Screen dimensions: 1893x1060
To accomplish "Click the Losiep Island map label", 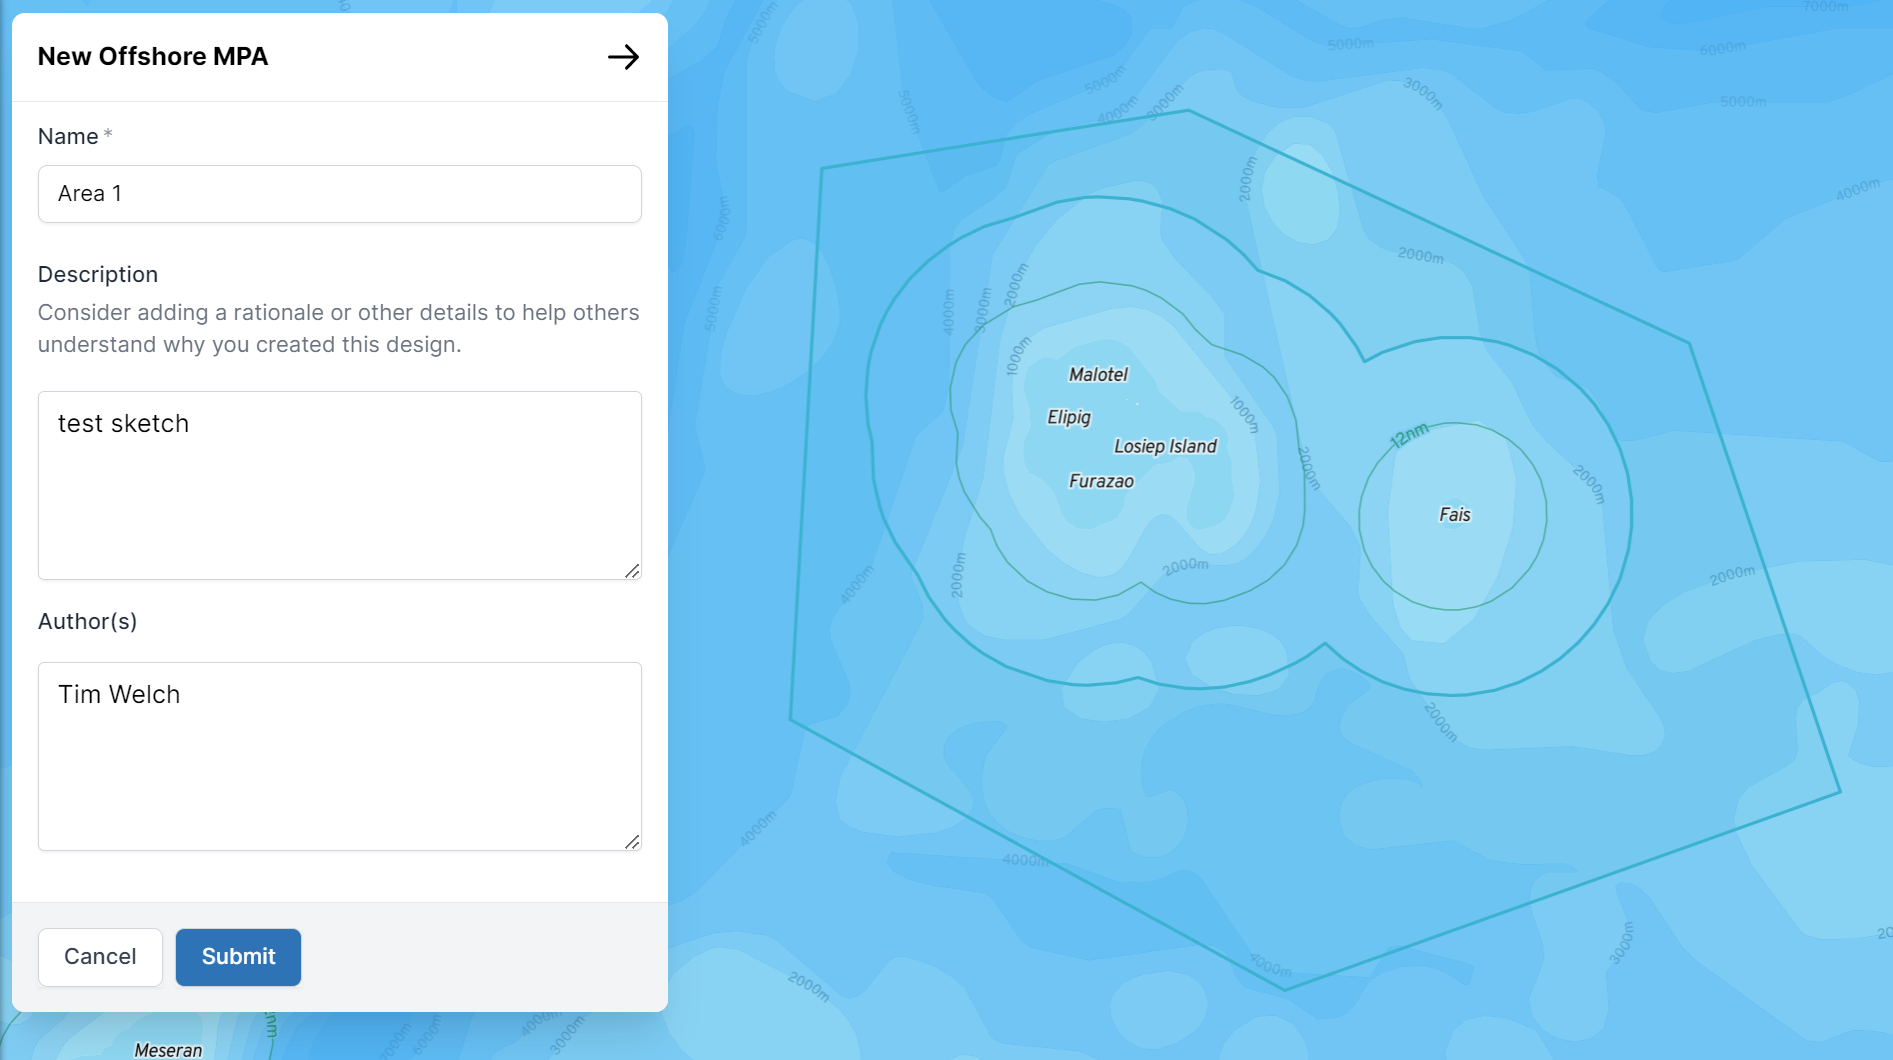I will coord(1165,446).
